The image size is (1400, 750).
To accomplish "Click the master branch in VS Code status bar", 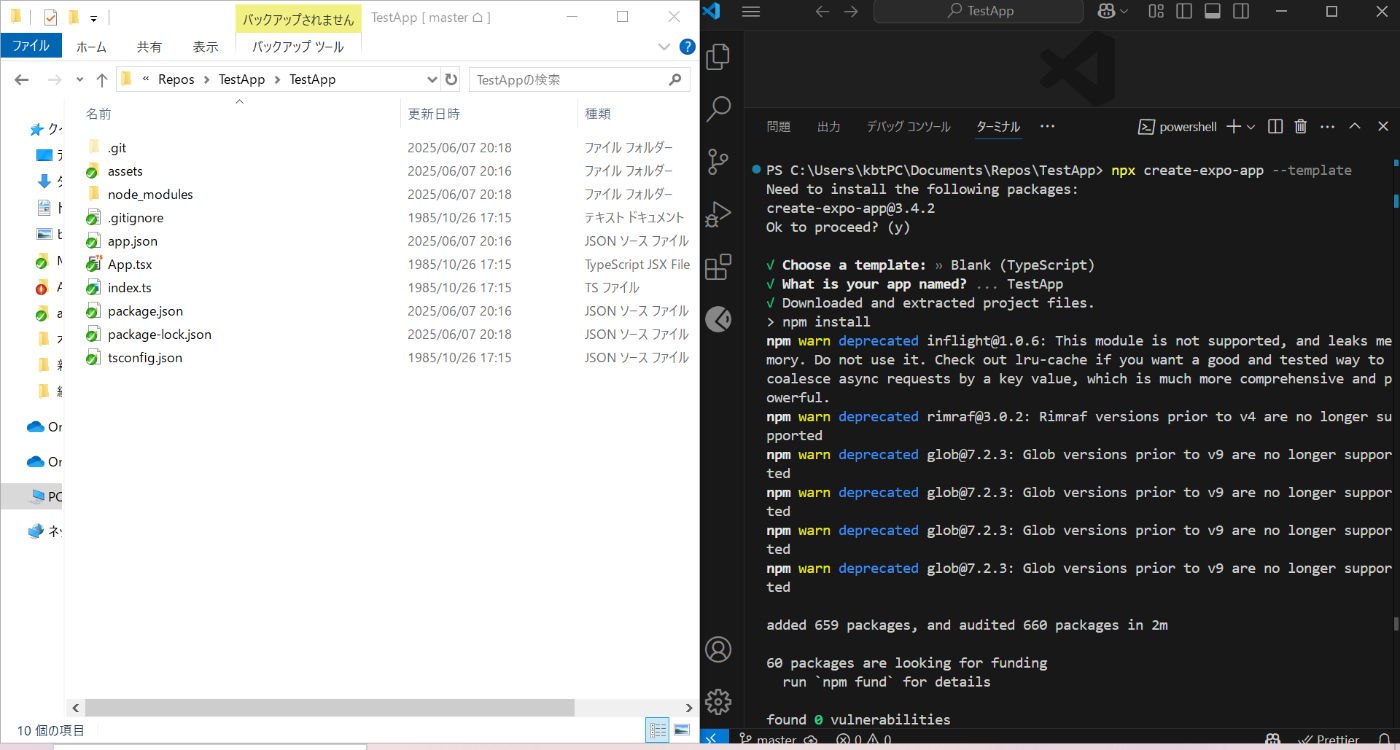I will 767,740.
